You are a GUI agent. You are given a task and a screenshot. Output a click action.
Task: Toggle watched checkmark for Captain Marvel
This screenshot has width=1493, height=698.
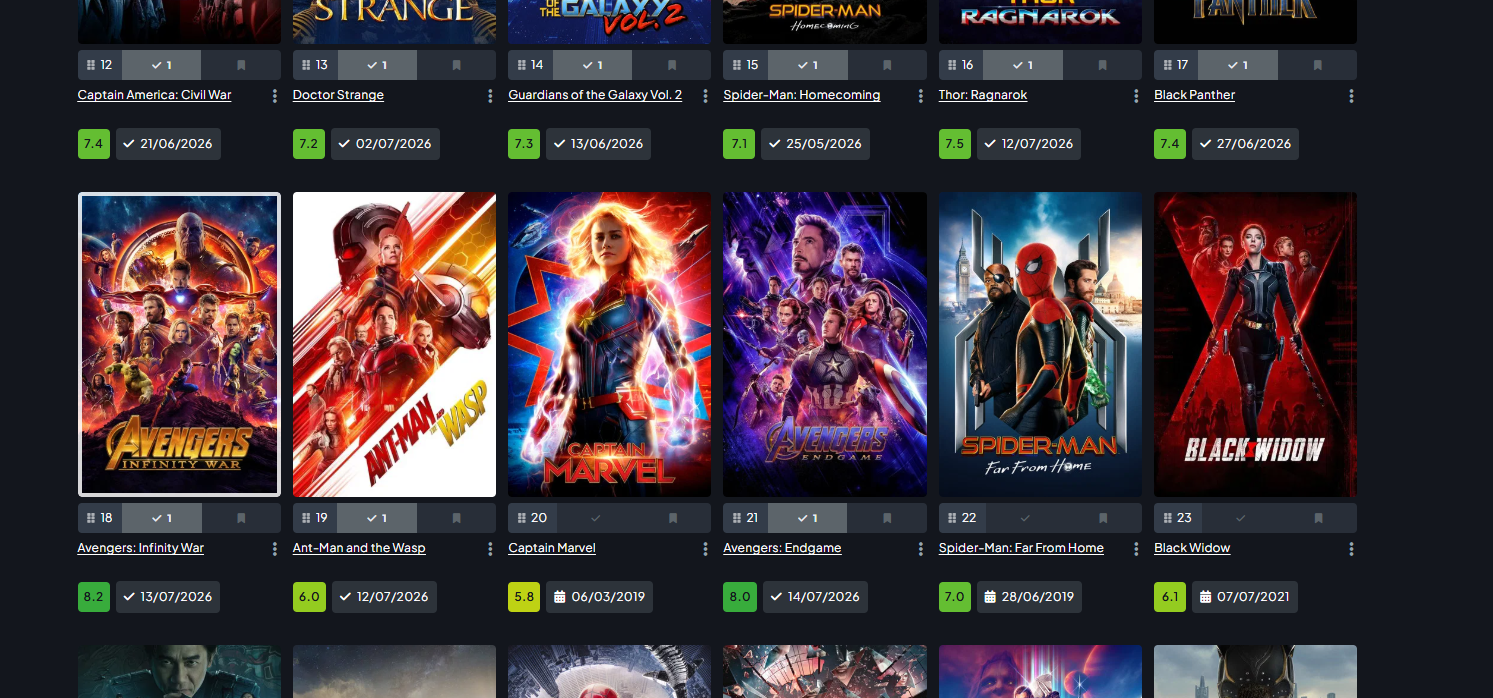596,518
